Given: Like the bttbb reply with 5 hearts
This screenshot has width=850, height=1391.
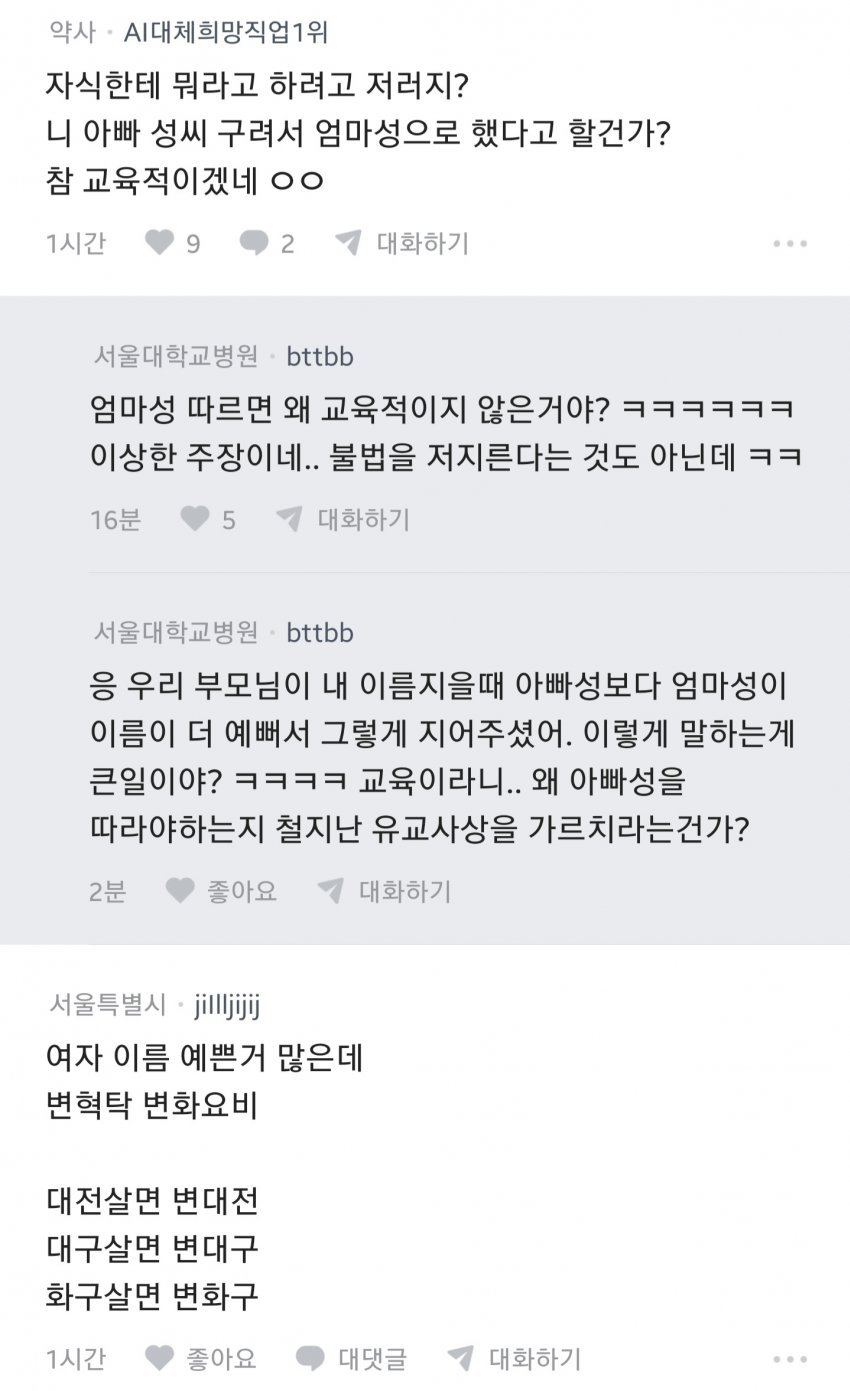Looking at the screenshot, I should point(195,519).
